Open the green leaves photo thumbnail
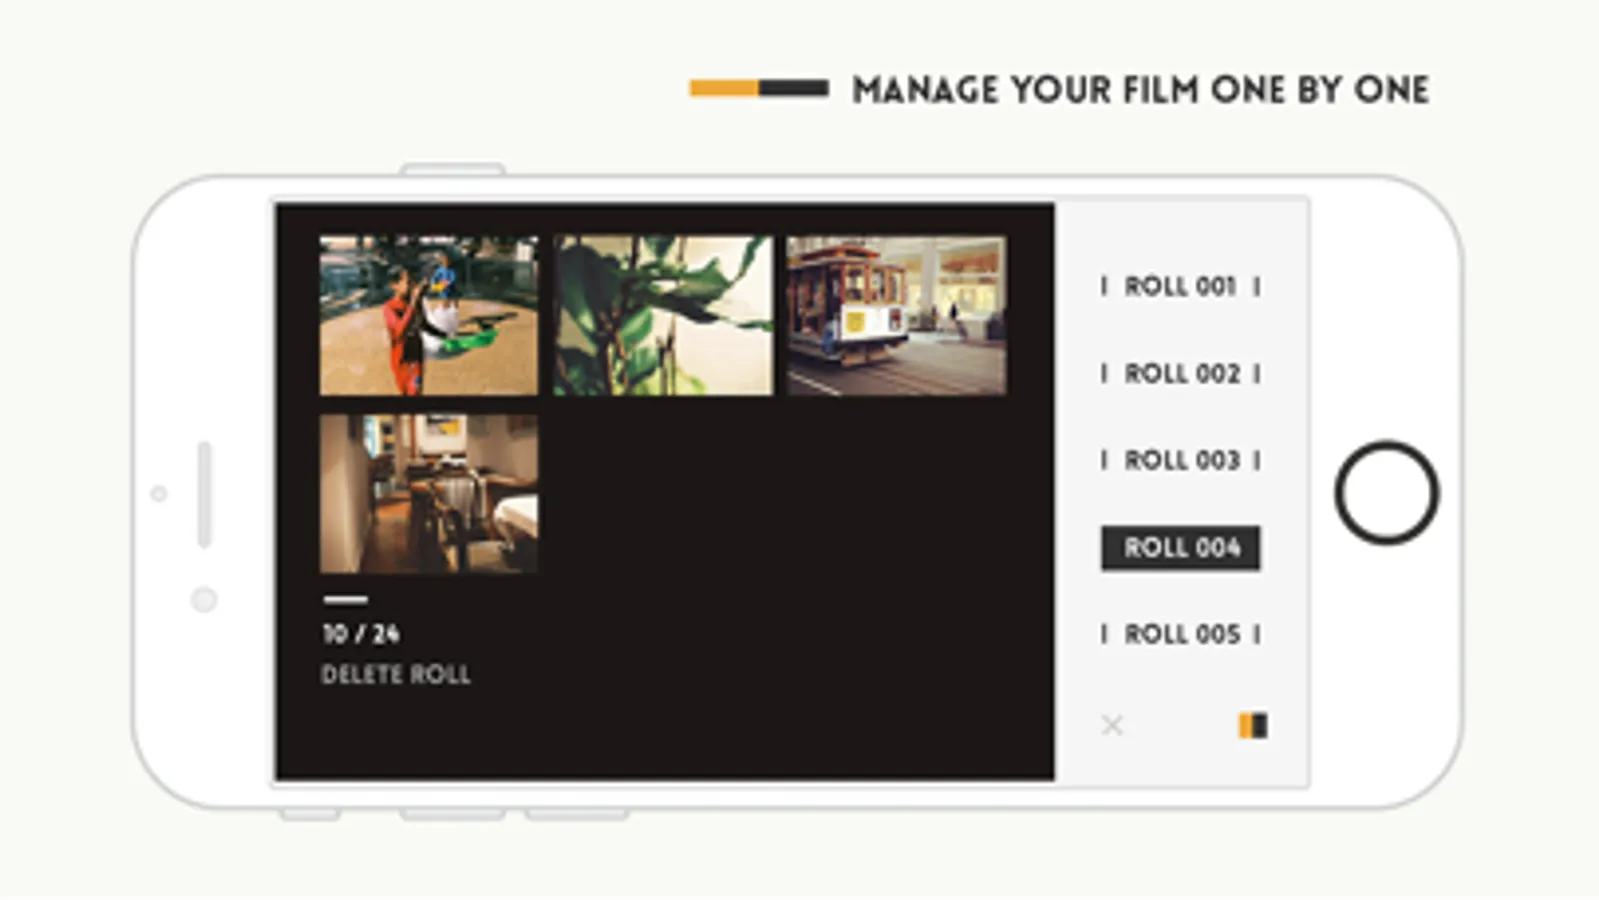Viewport: 1599px width, 900px height. coord(663,315)
